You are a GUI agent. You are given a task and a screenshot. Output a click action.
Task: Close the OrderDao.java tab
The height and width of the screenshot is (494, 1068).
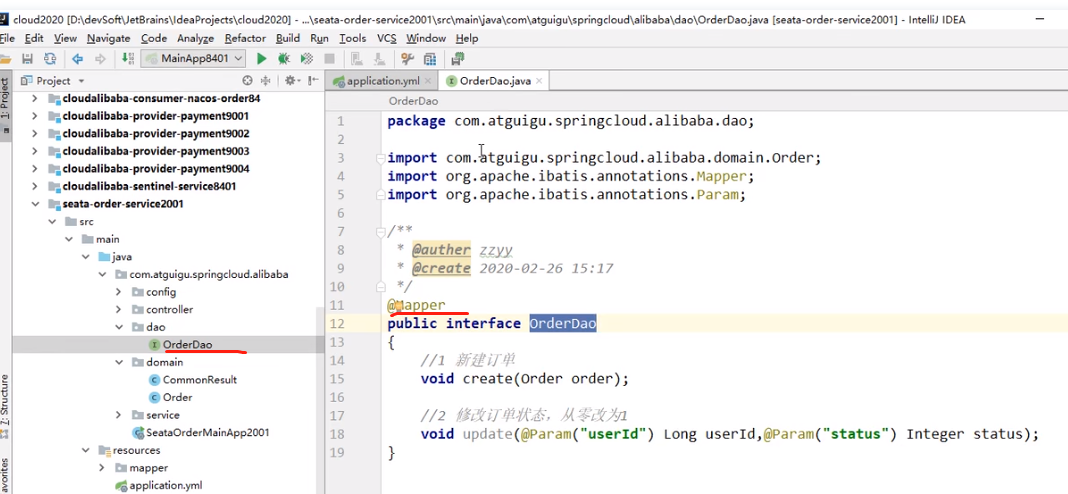pos(541,81)
